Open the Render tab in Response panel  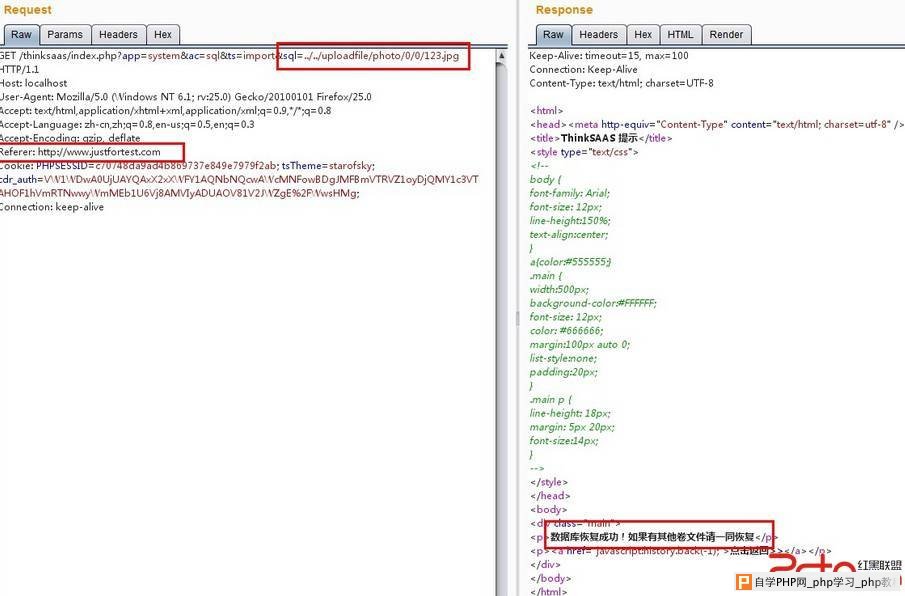coord(726,35)
